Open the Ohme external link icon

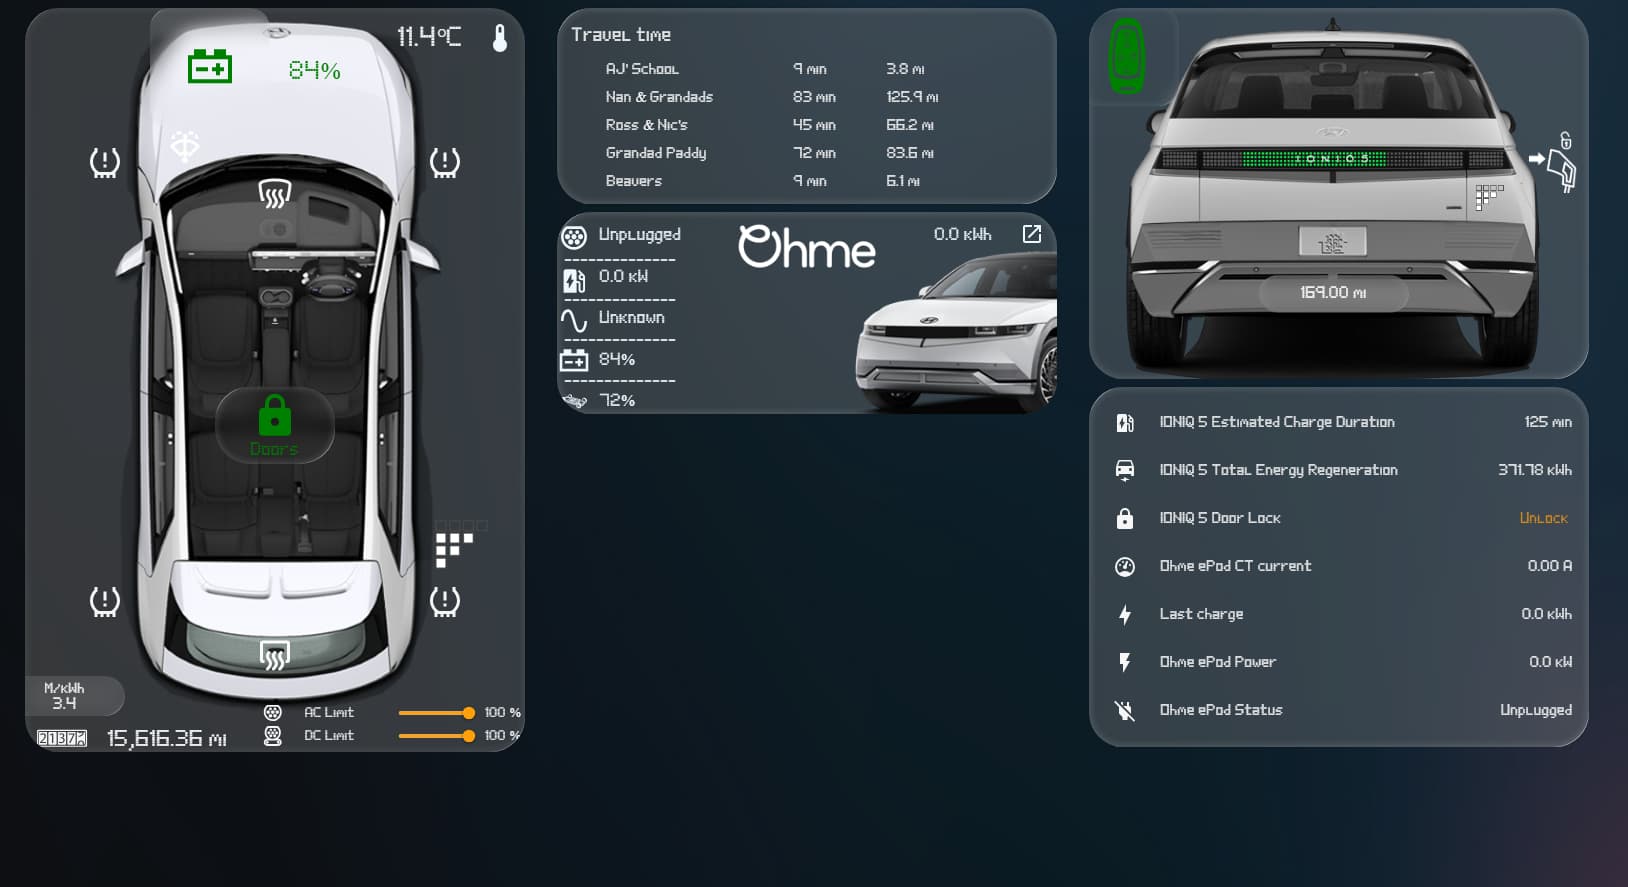[x=1032, y=234]
